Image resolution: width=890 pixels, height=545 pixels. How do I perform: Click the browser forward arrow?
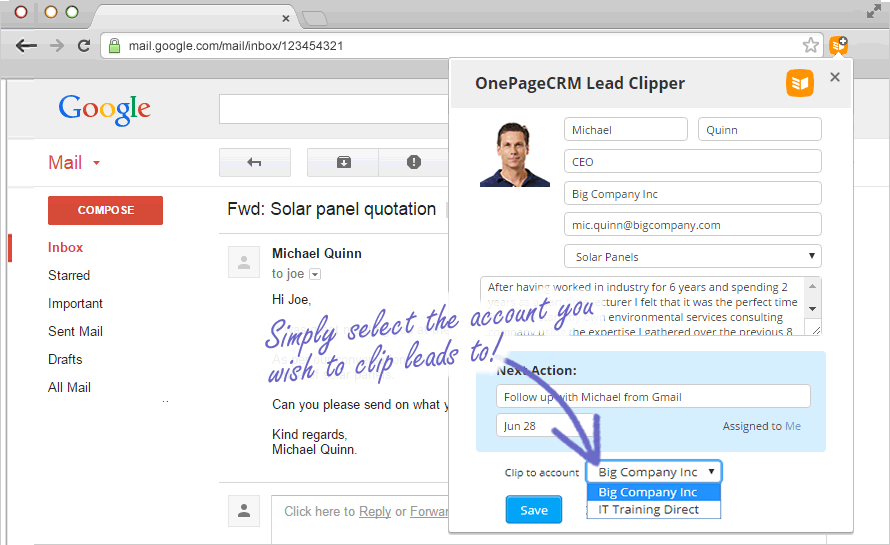(x=57, y=45)
